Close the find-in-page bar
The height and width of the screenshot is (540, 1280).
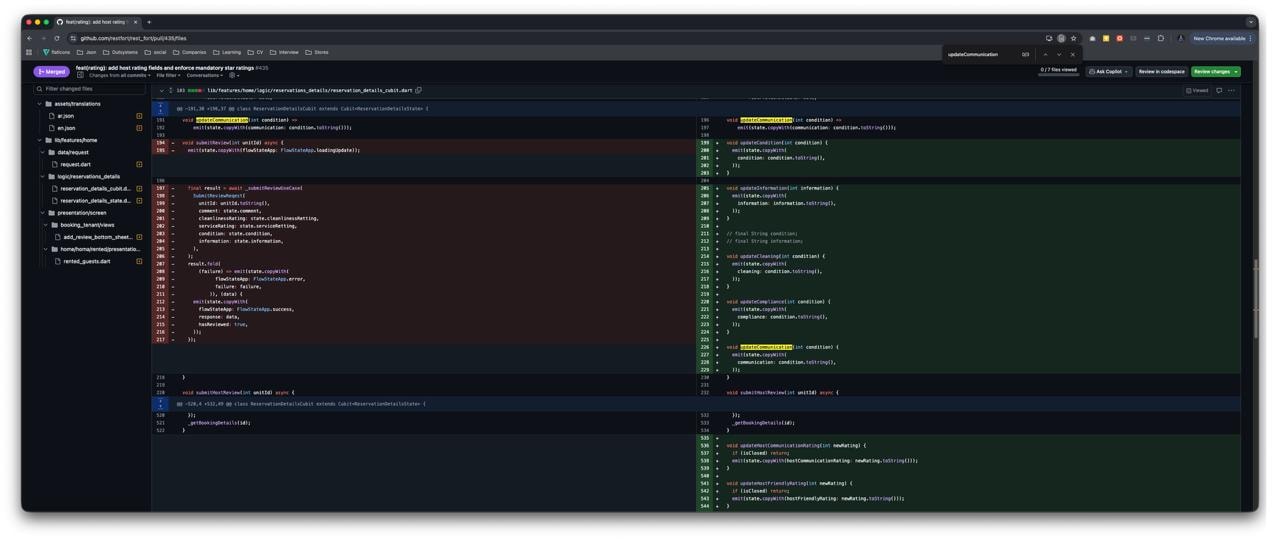click(1073, 54)
